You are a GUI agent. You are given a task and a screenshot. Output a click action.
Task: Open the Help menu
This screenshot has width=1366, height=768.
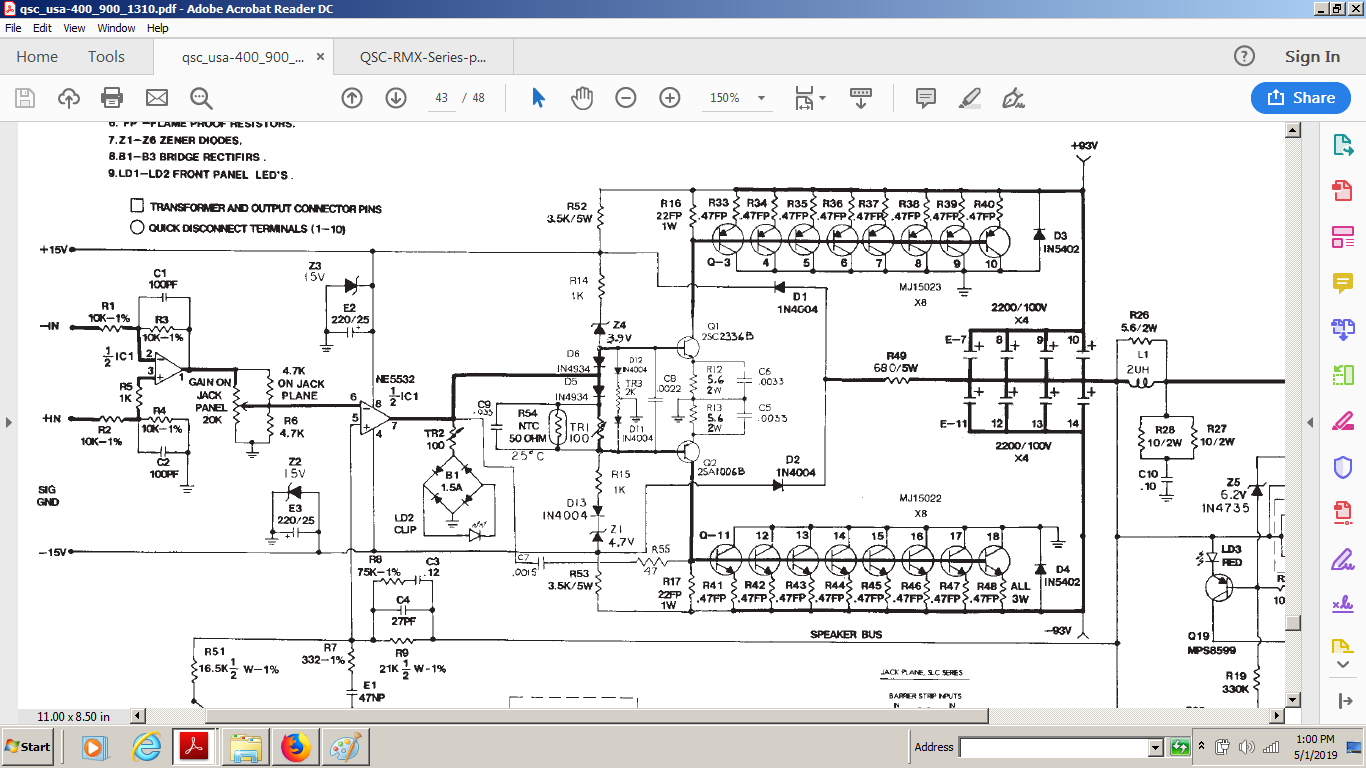point(158,28)
